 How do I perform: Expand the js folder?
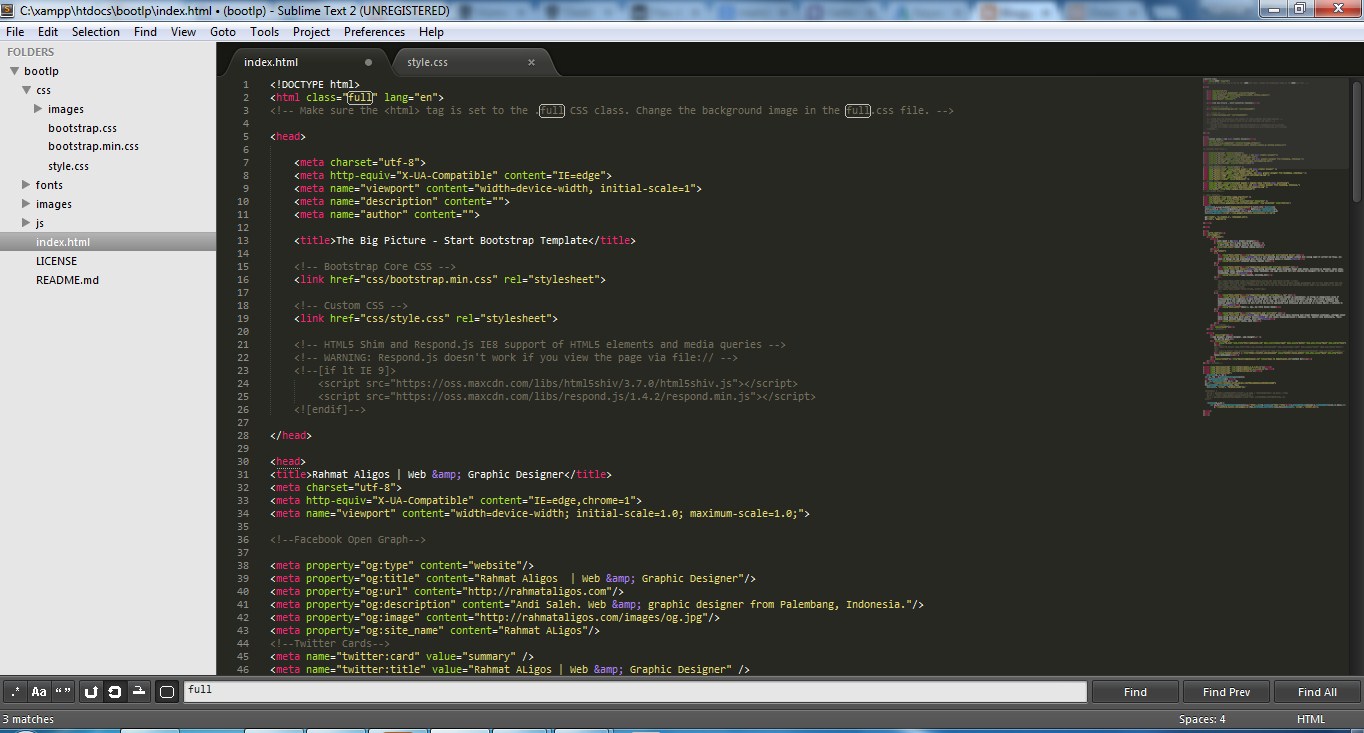26,223
